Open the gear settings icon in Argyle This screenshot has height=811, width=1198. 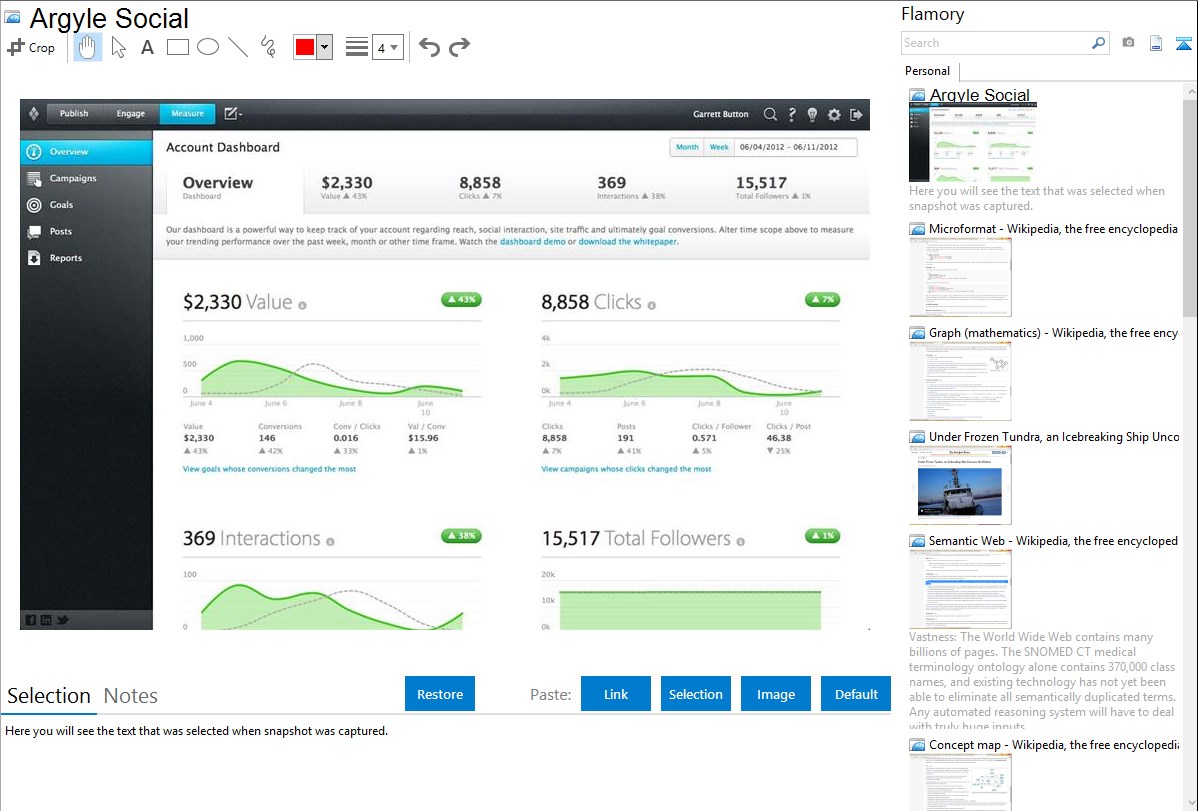tap(834, 115)
